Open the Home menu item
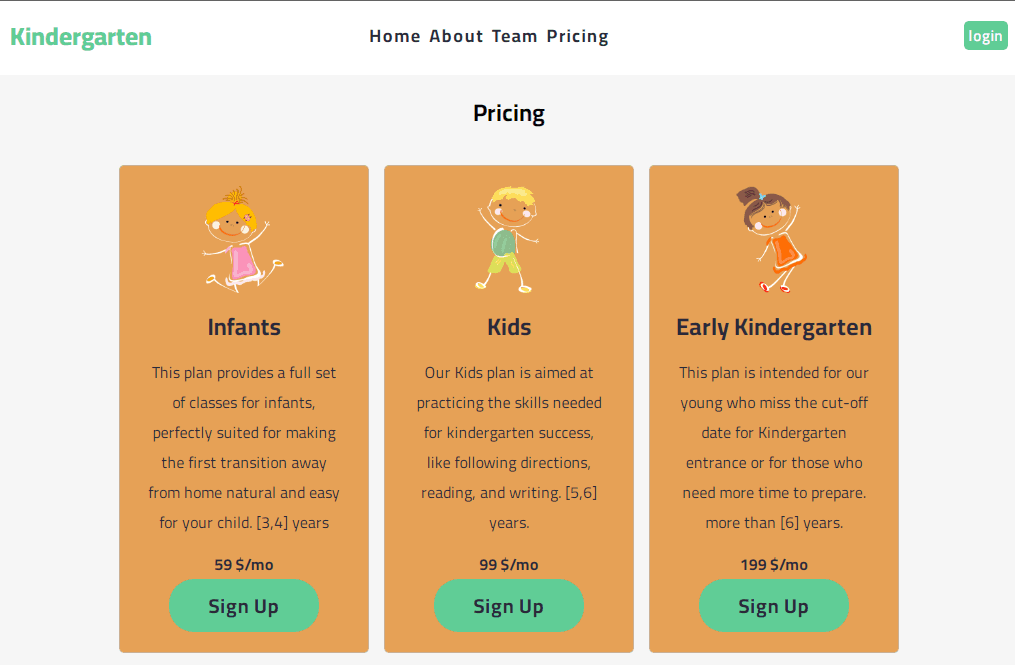Screen dimensions: 1015x665 tap(395, 36)
